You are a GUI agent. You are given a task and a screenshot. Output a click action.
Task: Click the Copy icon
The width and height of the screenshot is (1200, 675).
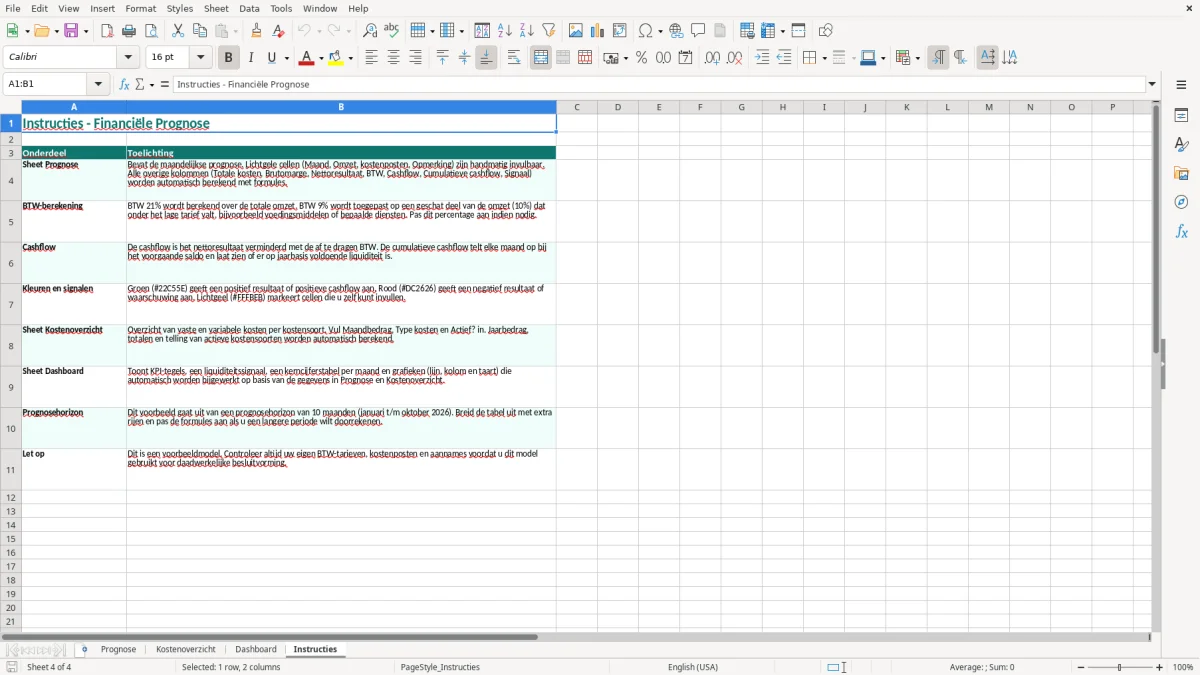pyautogui.click(x=200, y=31)
